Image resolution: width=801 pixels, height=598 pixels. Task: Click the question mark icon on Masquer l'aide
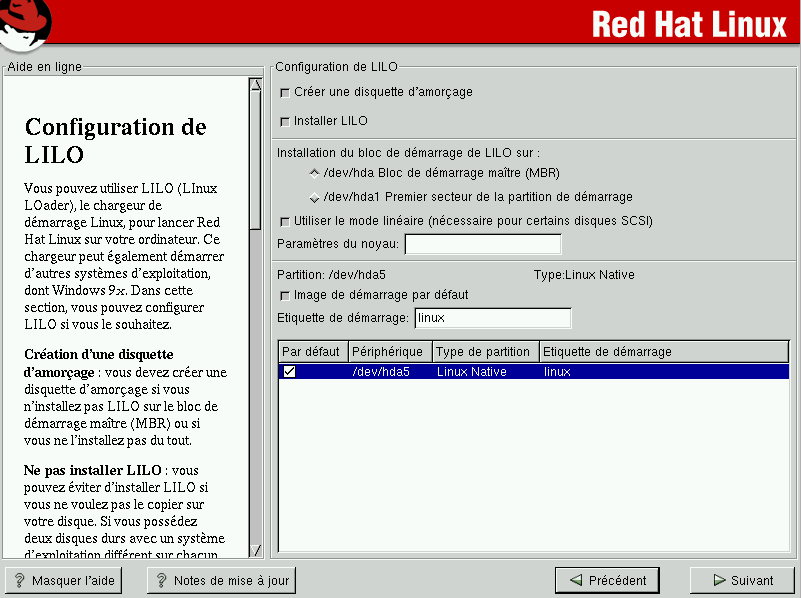tap(18, 580)
